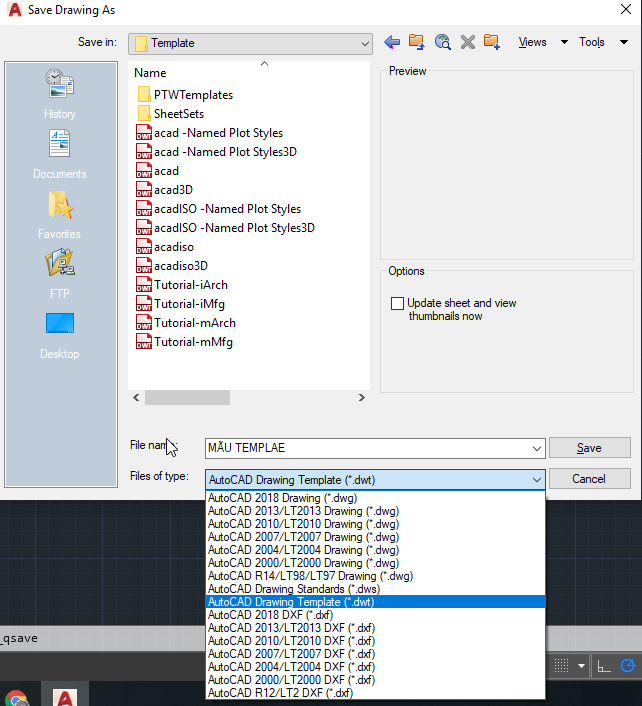Click the Cancel button

(x=589, y=479)
